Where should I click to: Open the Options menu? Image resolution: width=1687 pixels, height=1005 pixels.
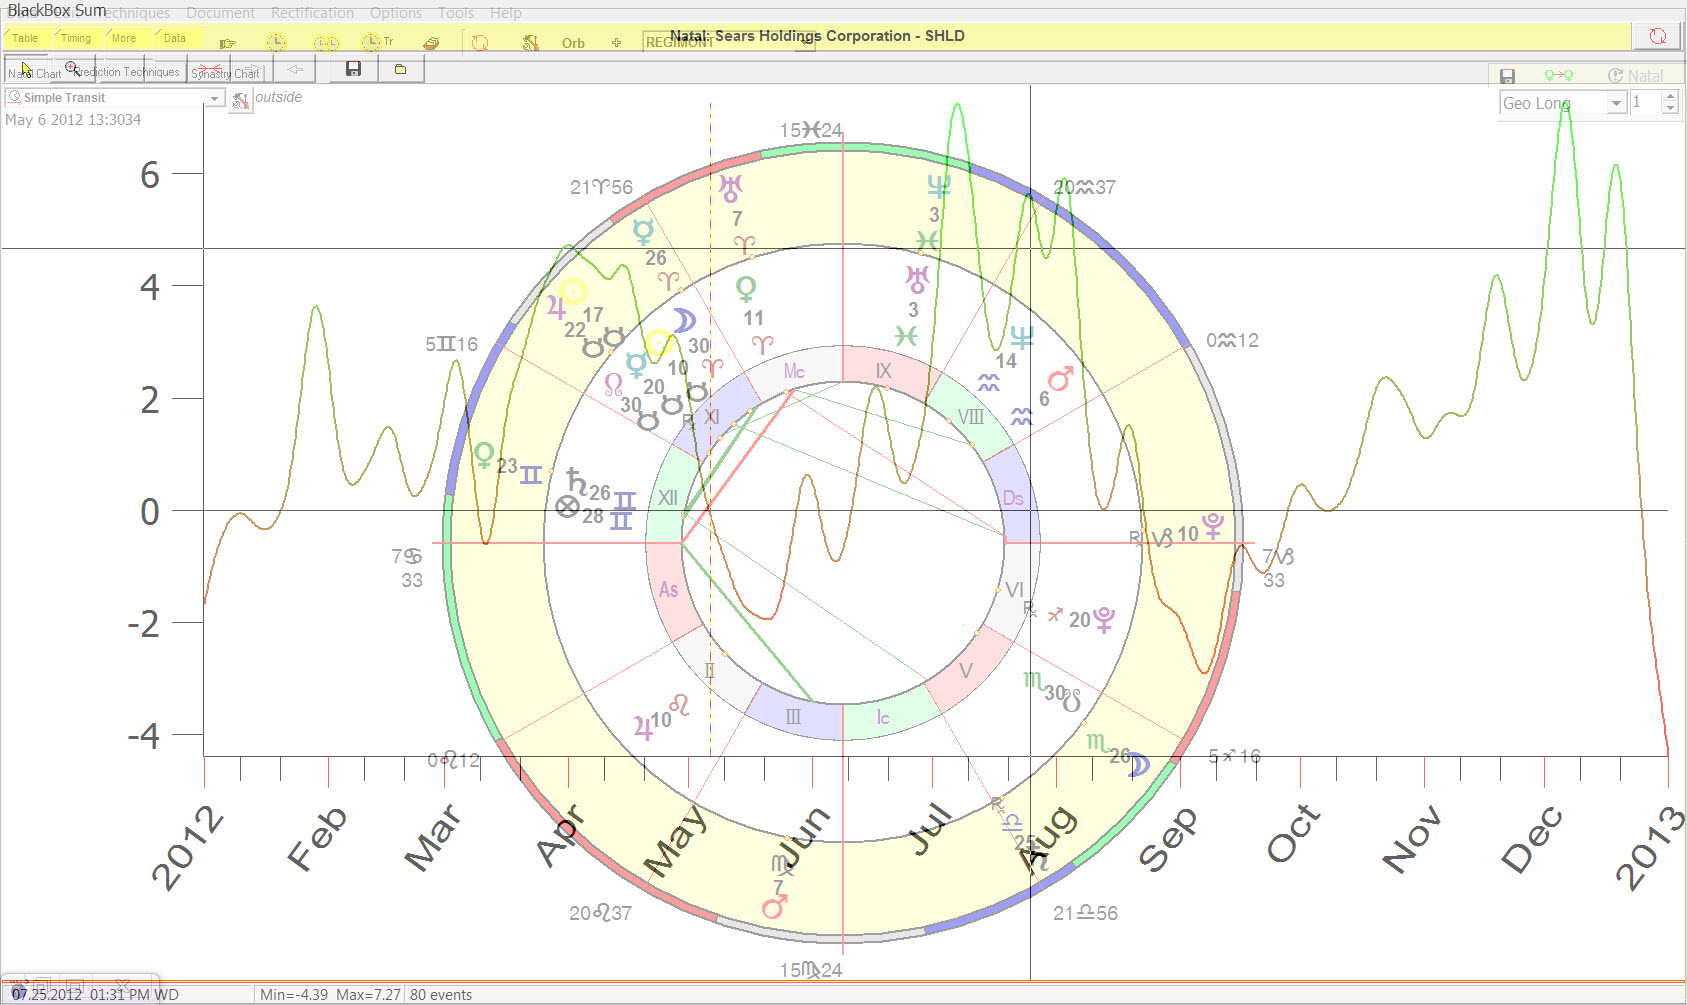(x=395, y=13)
